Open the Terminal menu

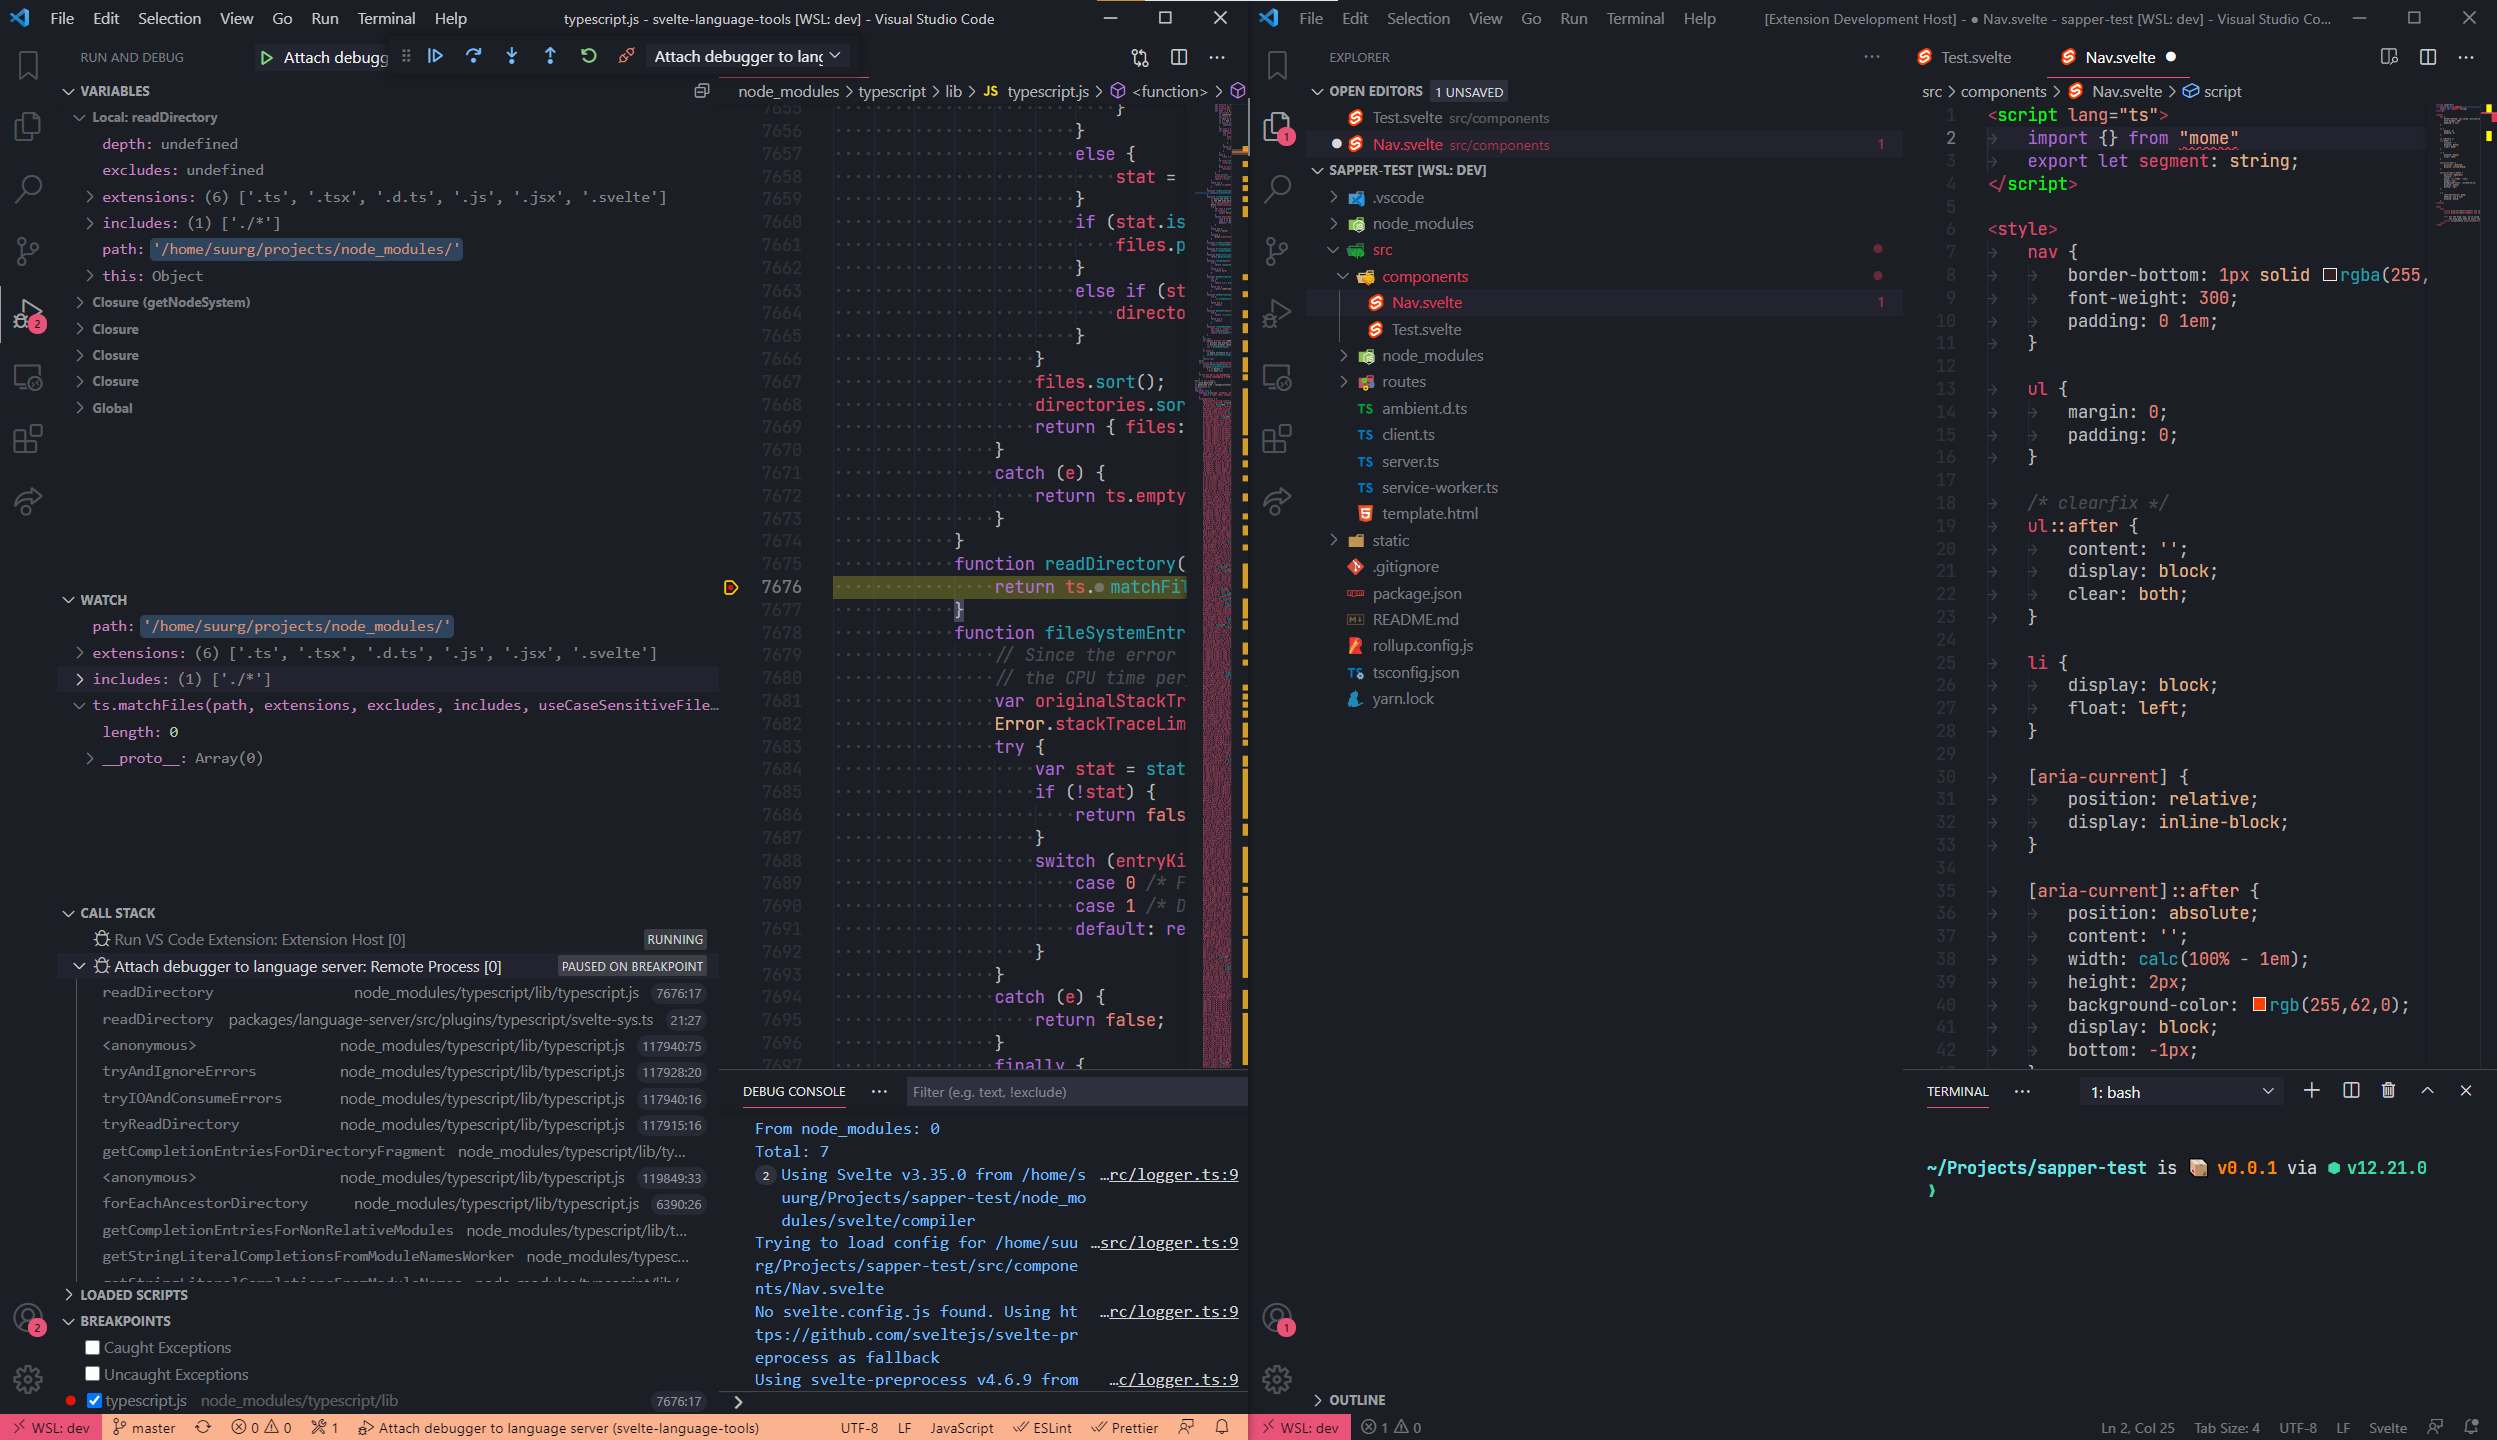point(386,18)
